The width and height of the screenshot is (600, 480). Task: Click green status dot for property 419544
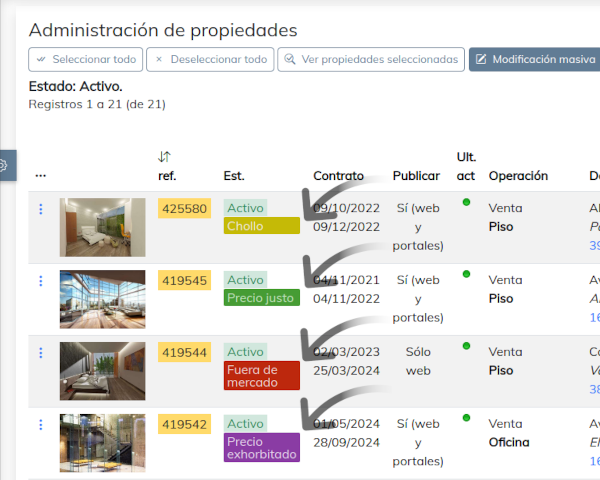tap(466, 346)
